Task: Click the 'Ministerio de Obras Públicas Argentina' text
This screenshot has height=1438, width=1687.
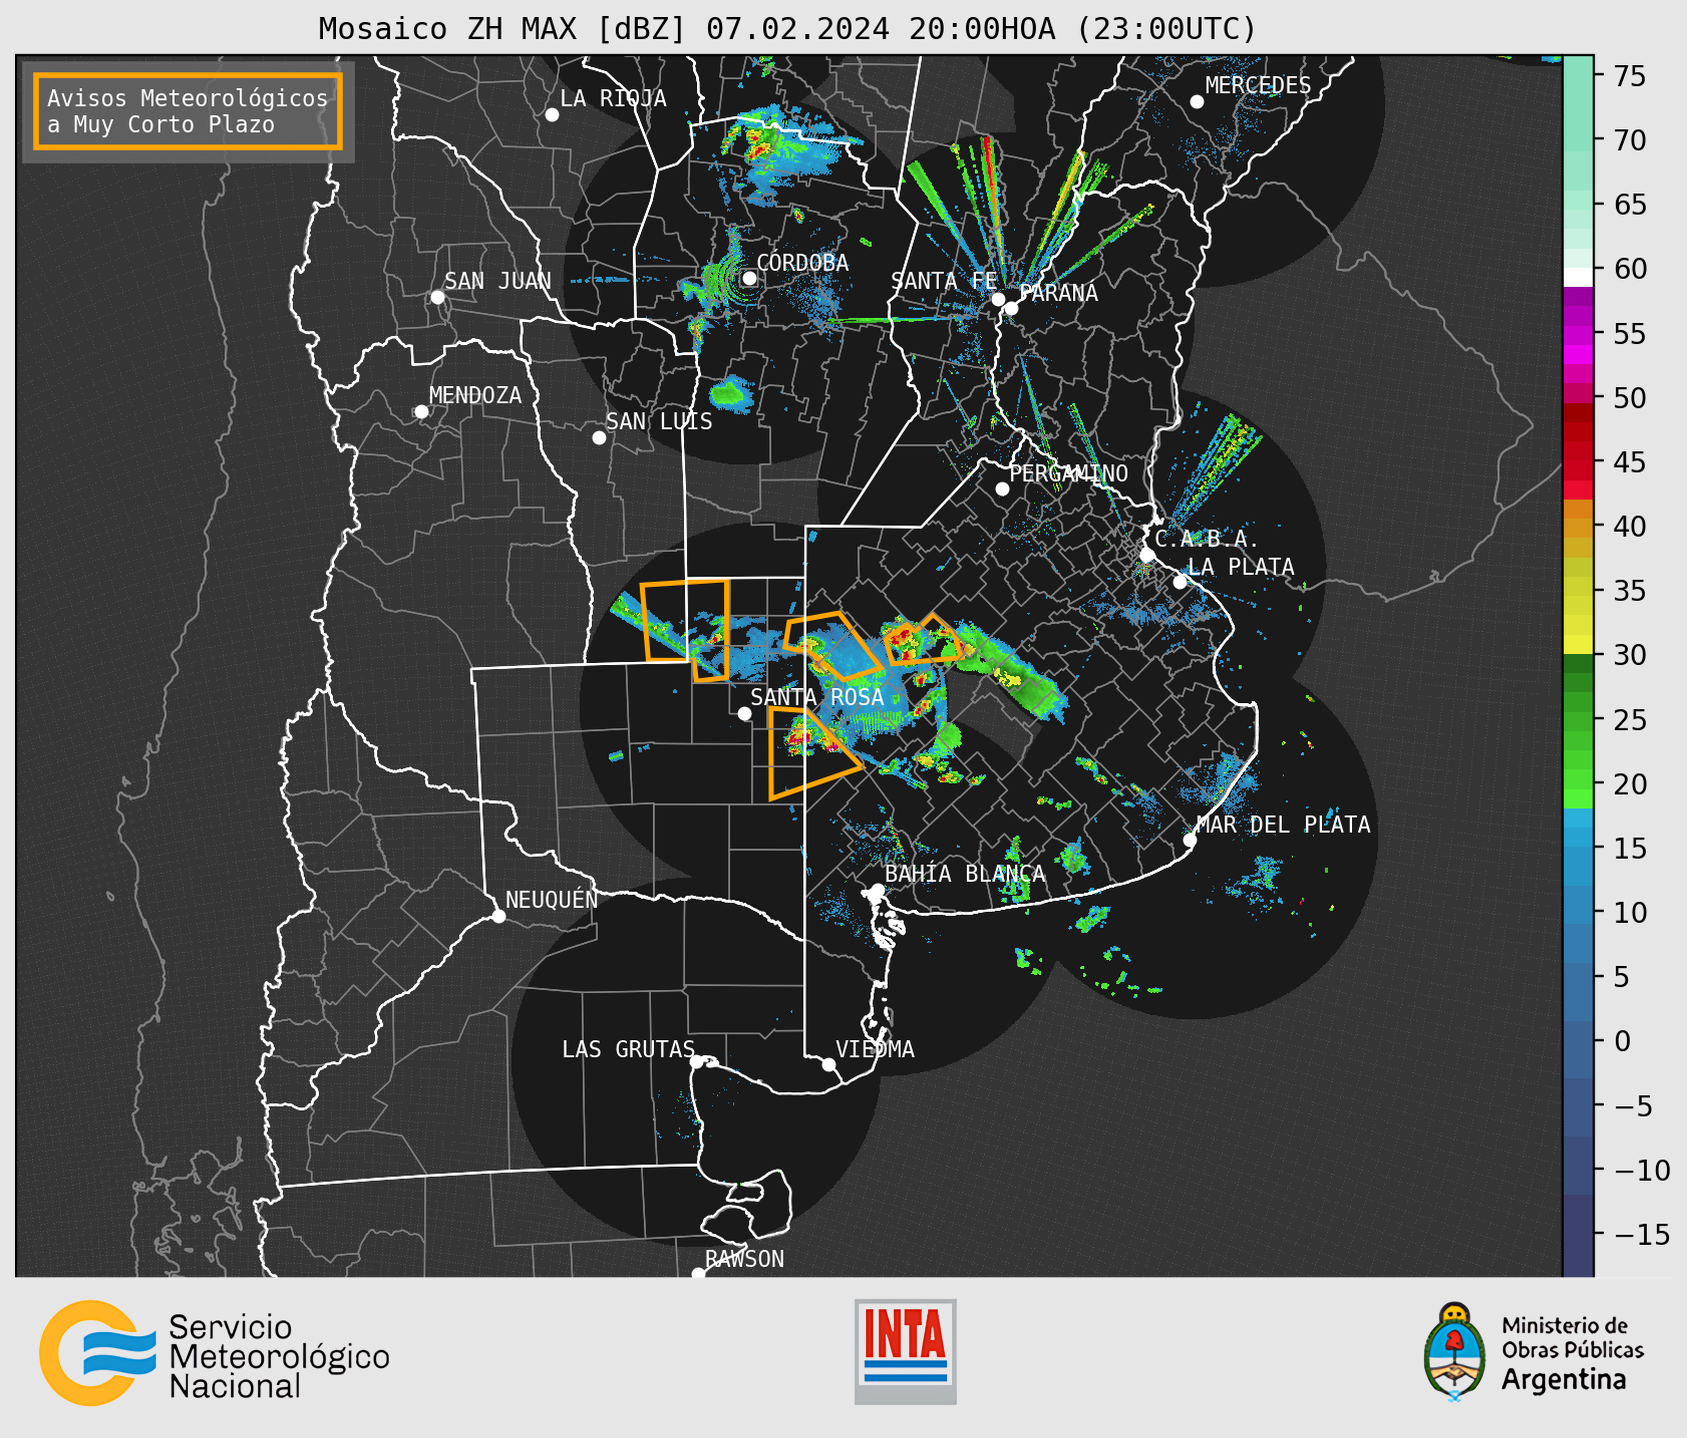Action: (1572, 1353)
